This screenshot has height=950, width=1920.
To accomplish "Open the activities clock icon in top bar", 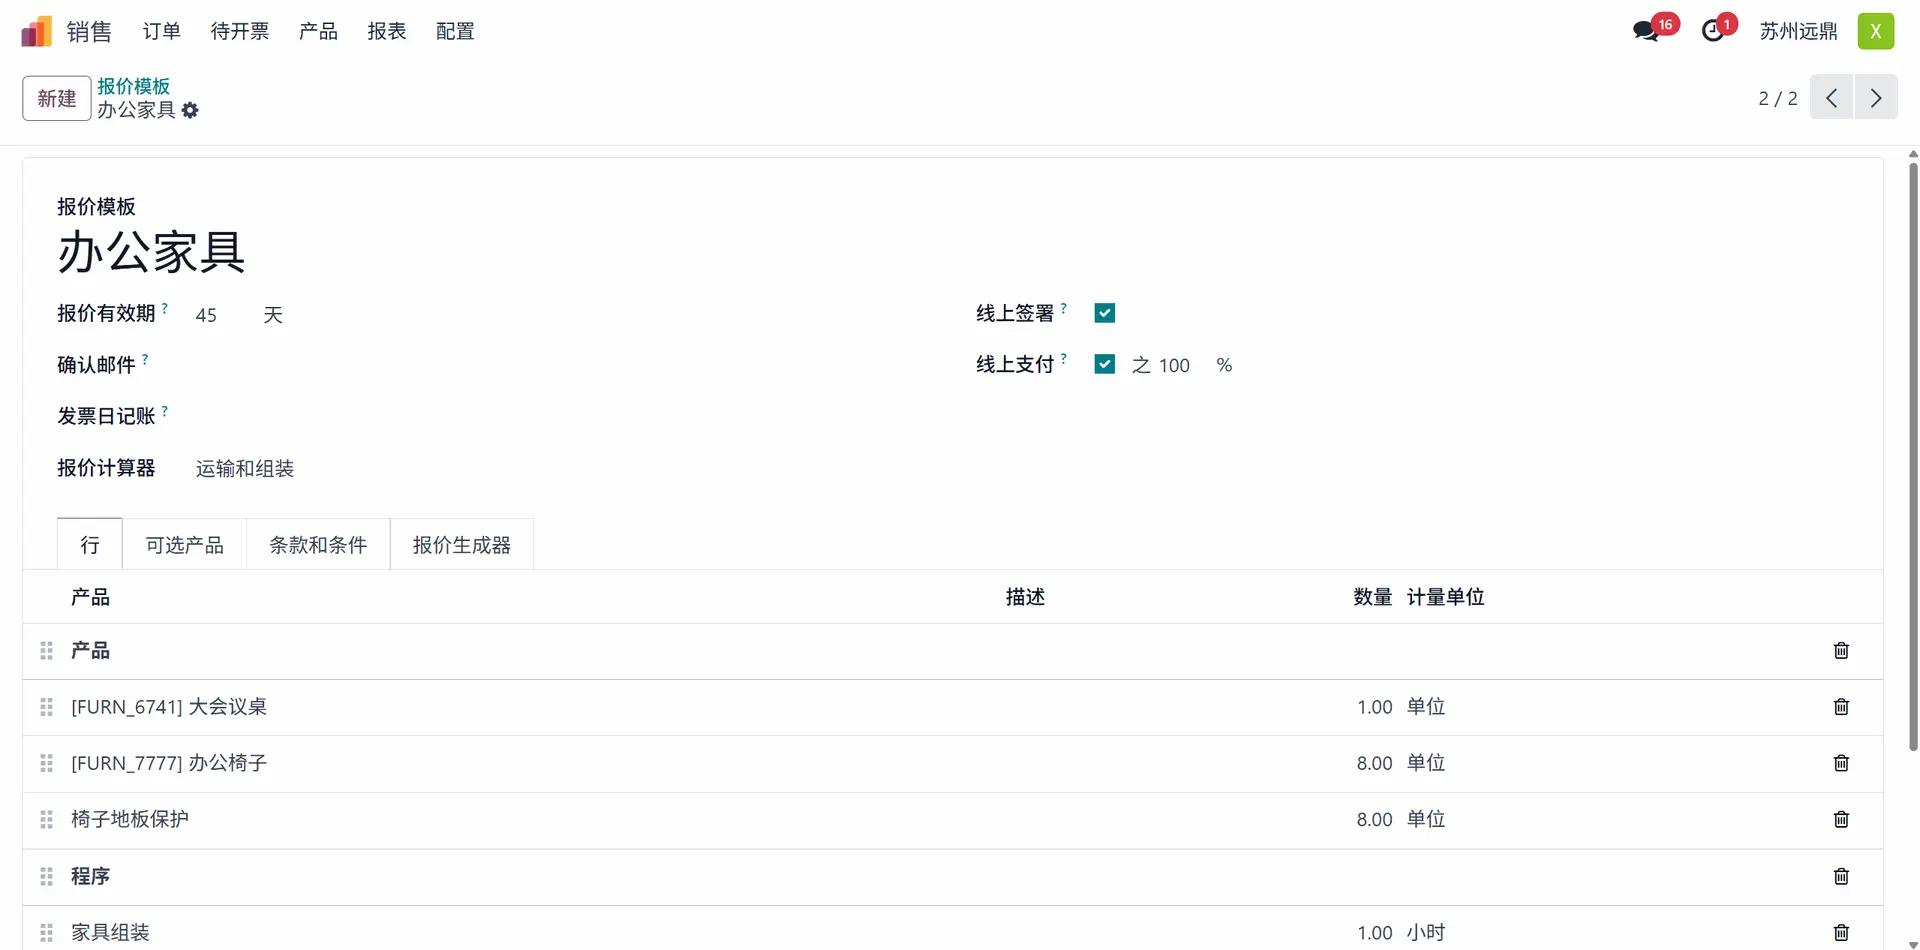I will 1713,31.
